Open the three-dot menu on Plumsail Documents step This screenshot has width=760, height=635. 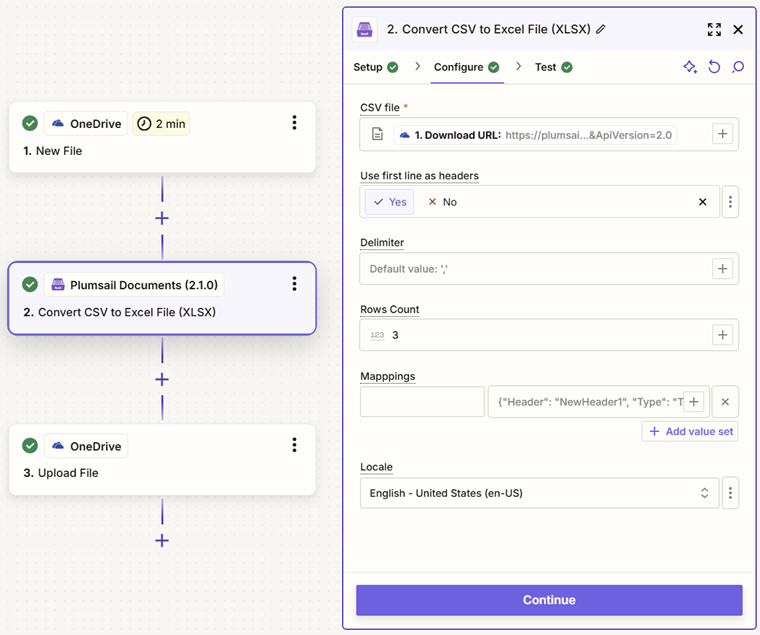[x=294, y=284]
